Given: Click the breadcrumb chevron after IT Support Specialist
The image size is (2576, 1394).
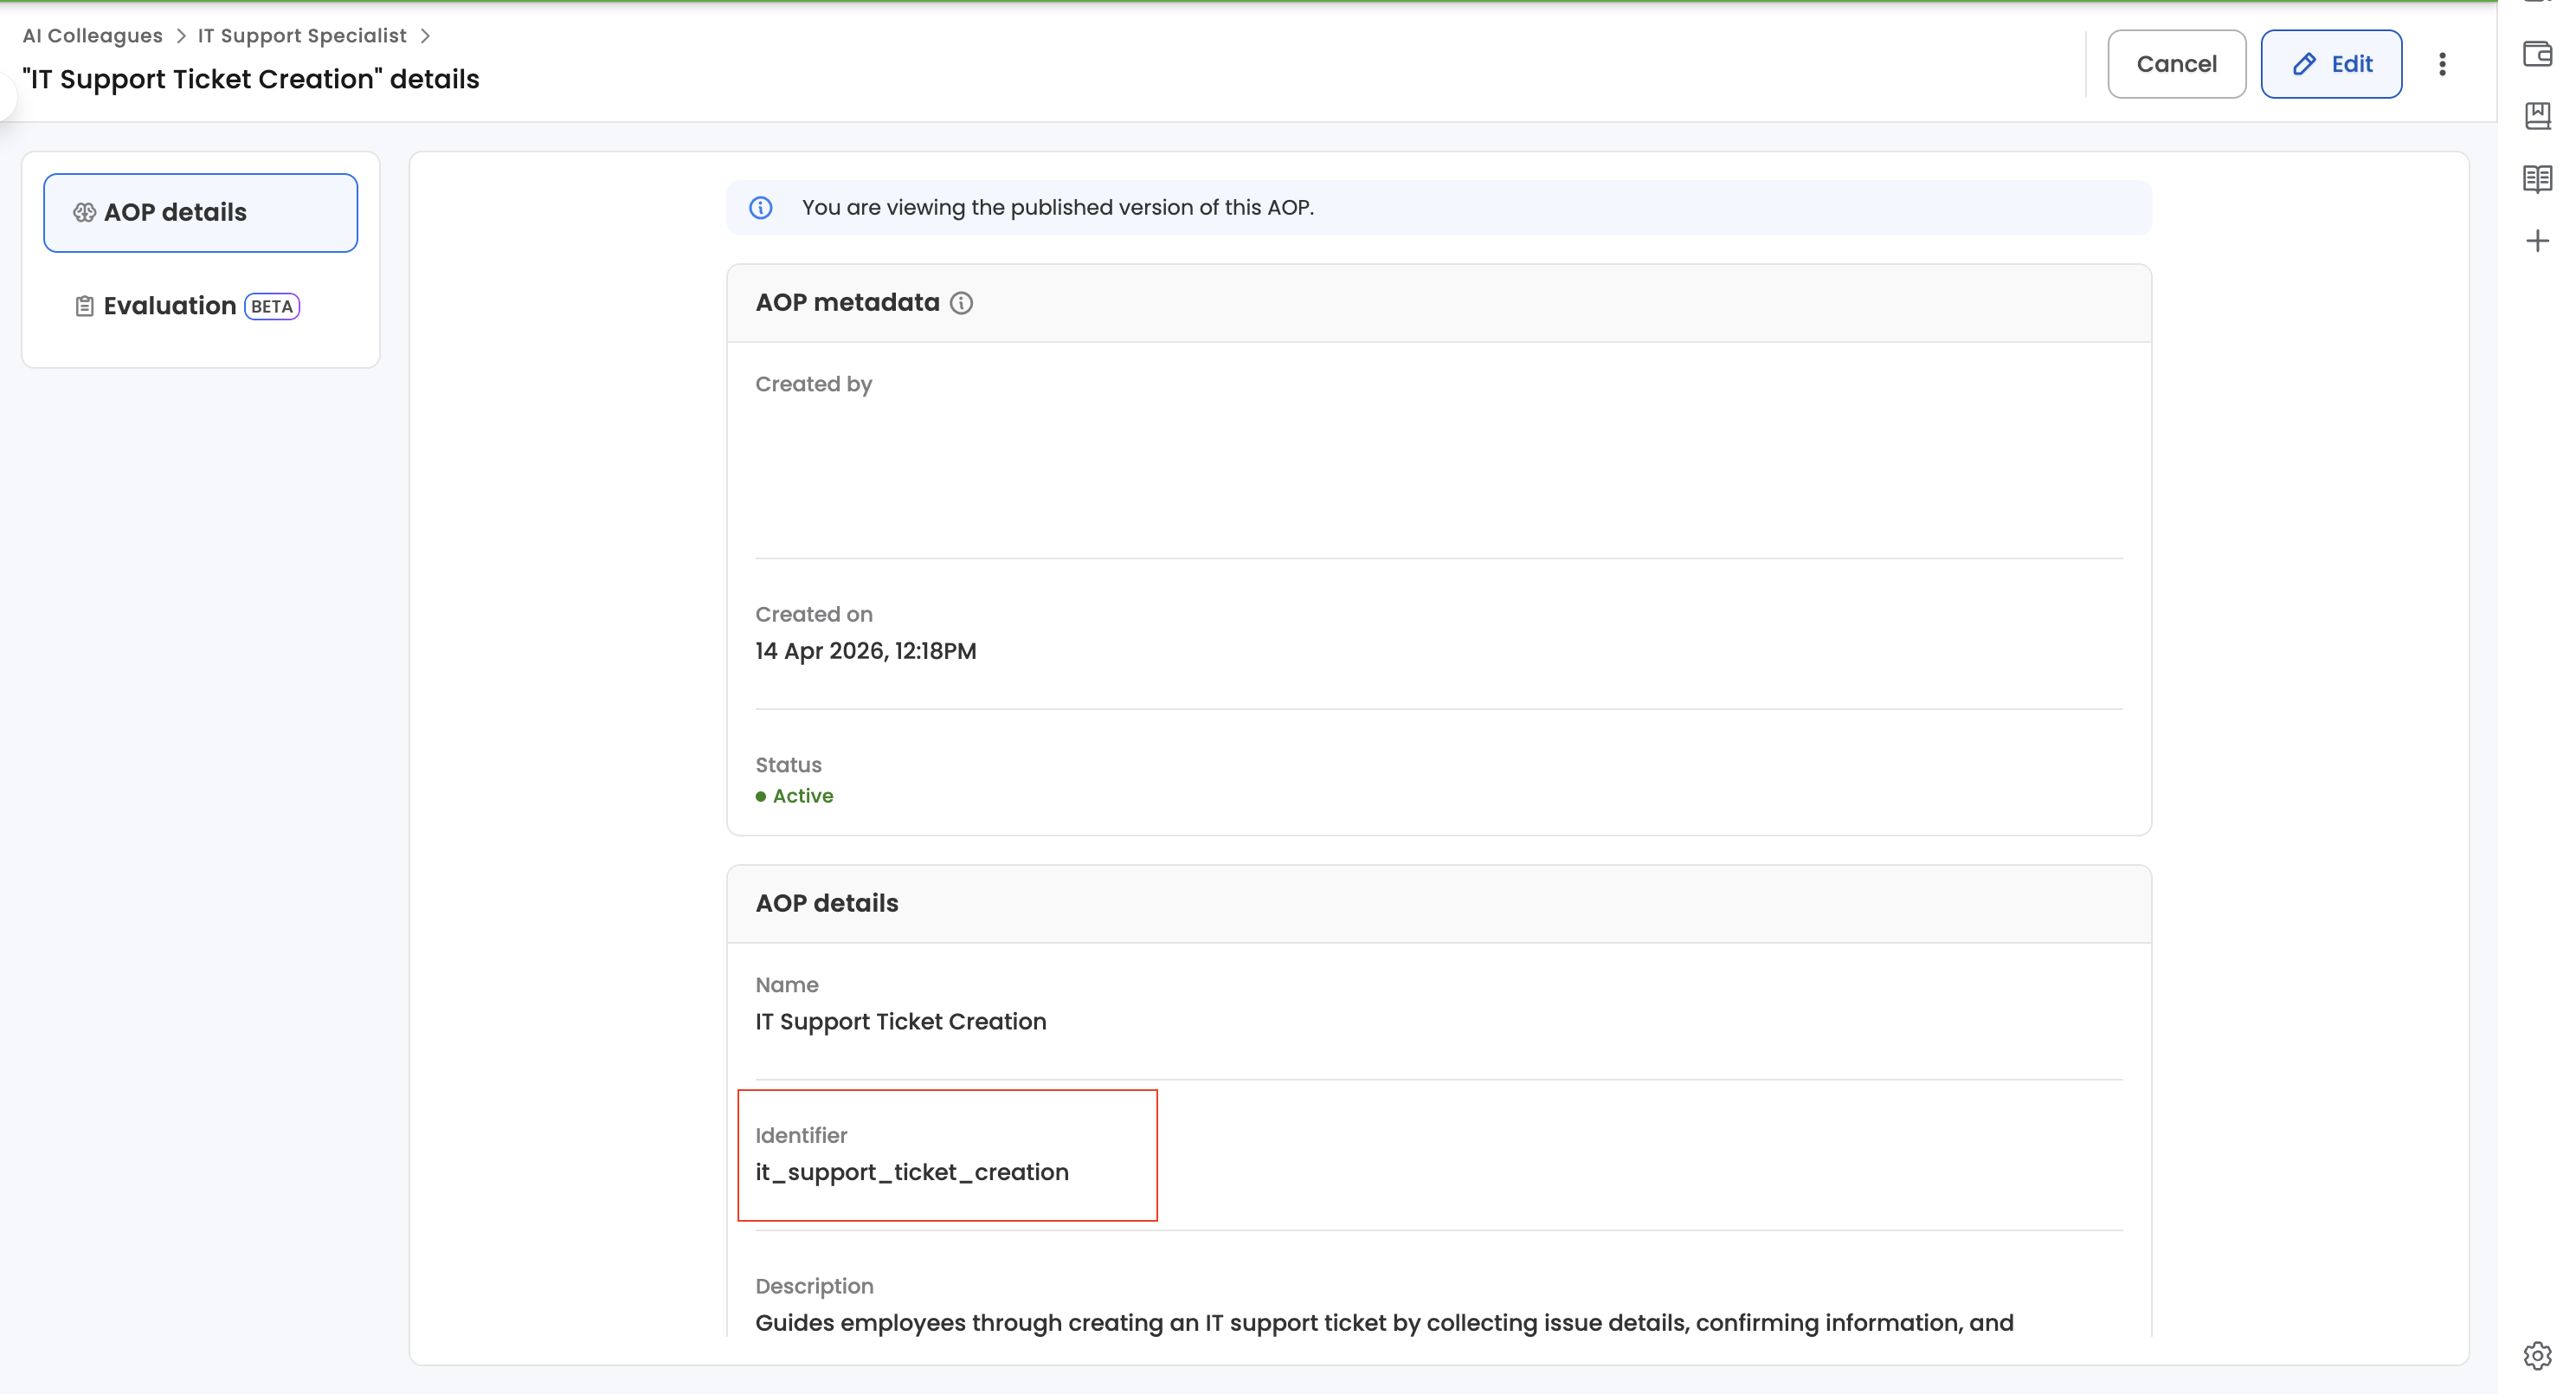Looking at the screenshot, I should tap(426, 36).
